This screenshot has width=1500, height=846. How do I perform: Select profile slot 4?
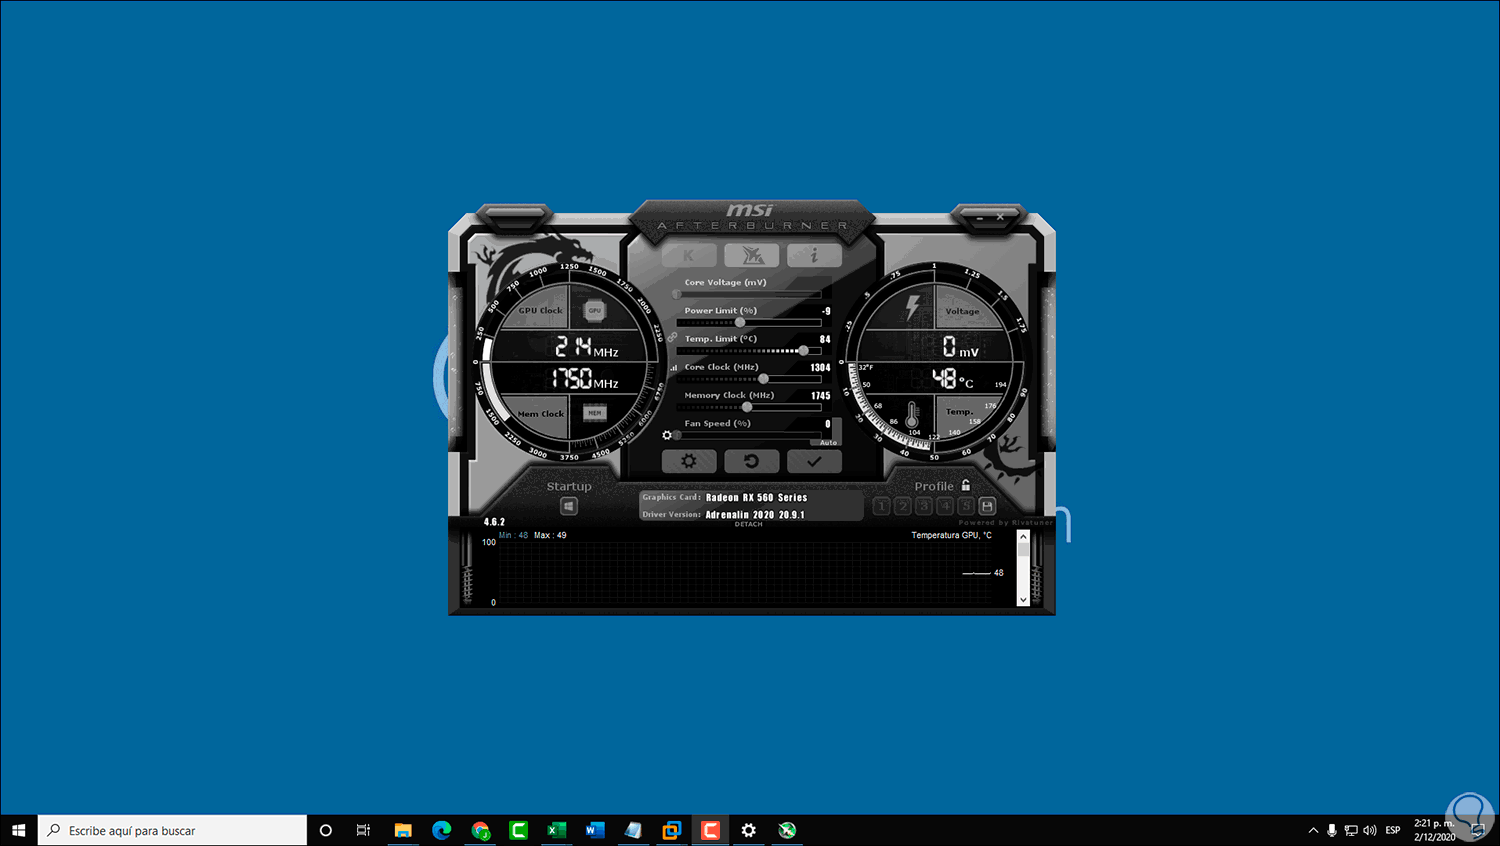click(x=945, y=506)
